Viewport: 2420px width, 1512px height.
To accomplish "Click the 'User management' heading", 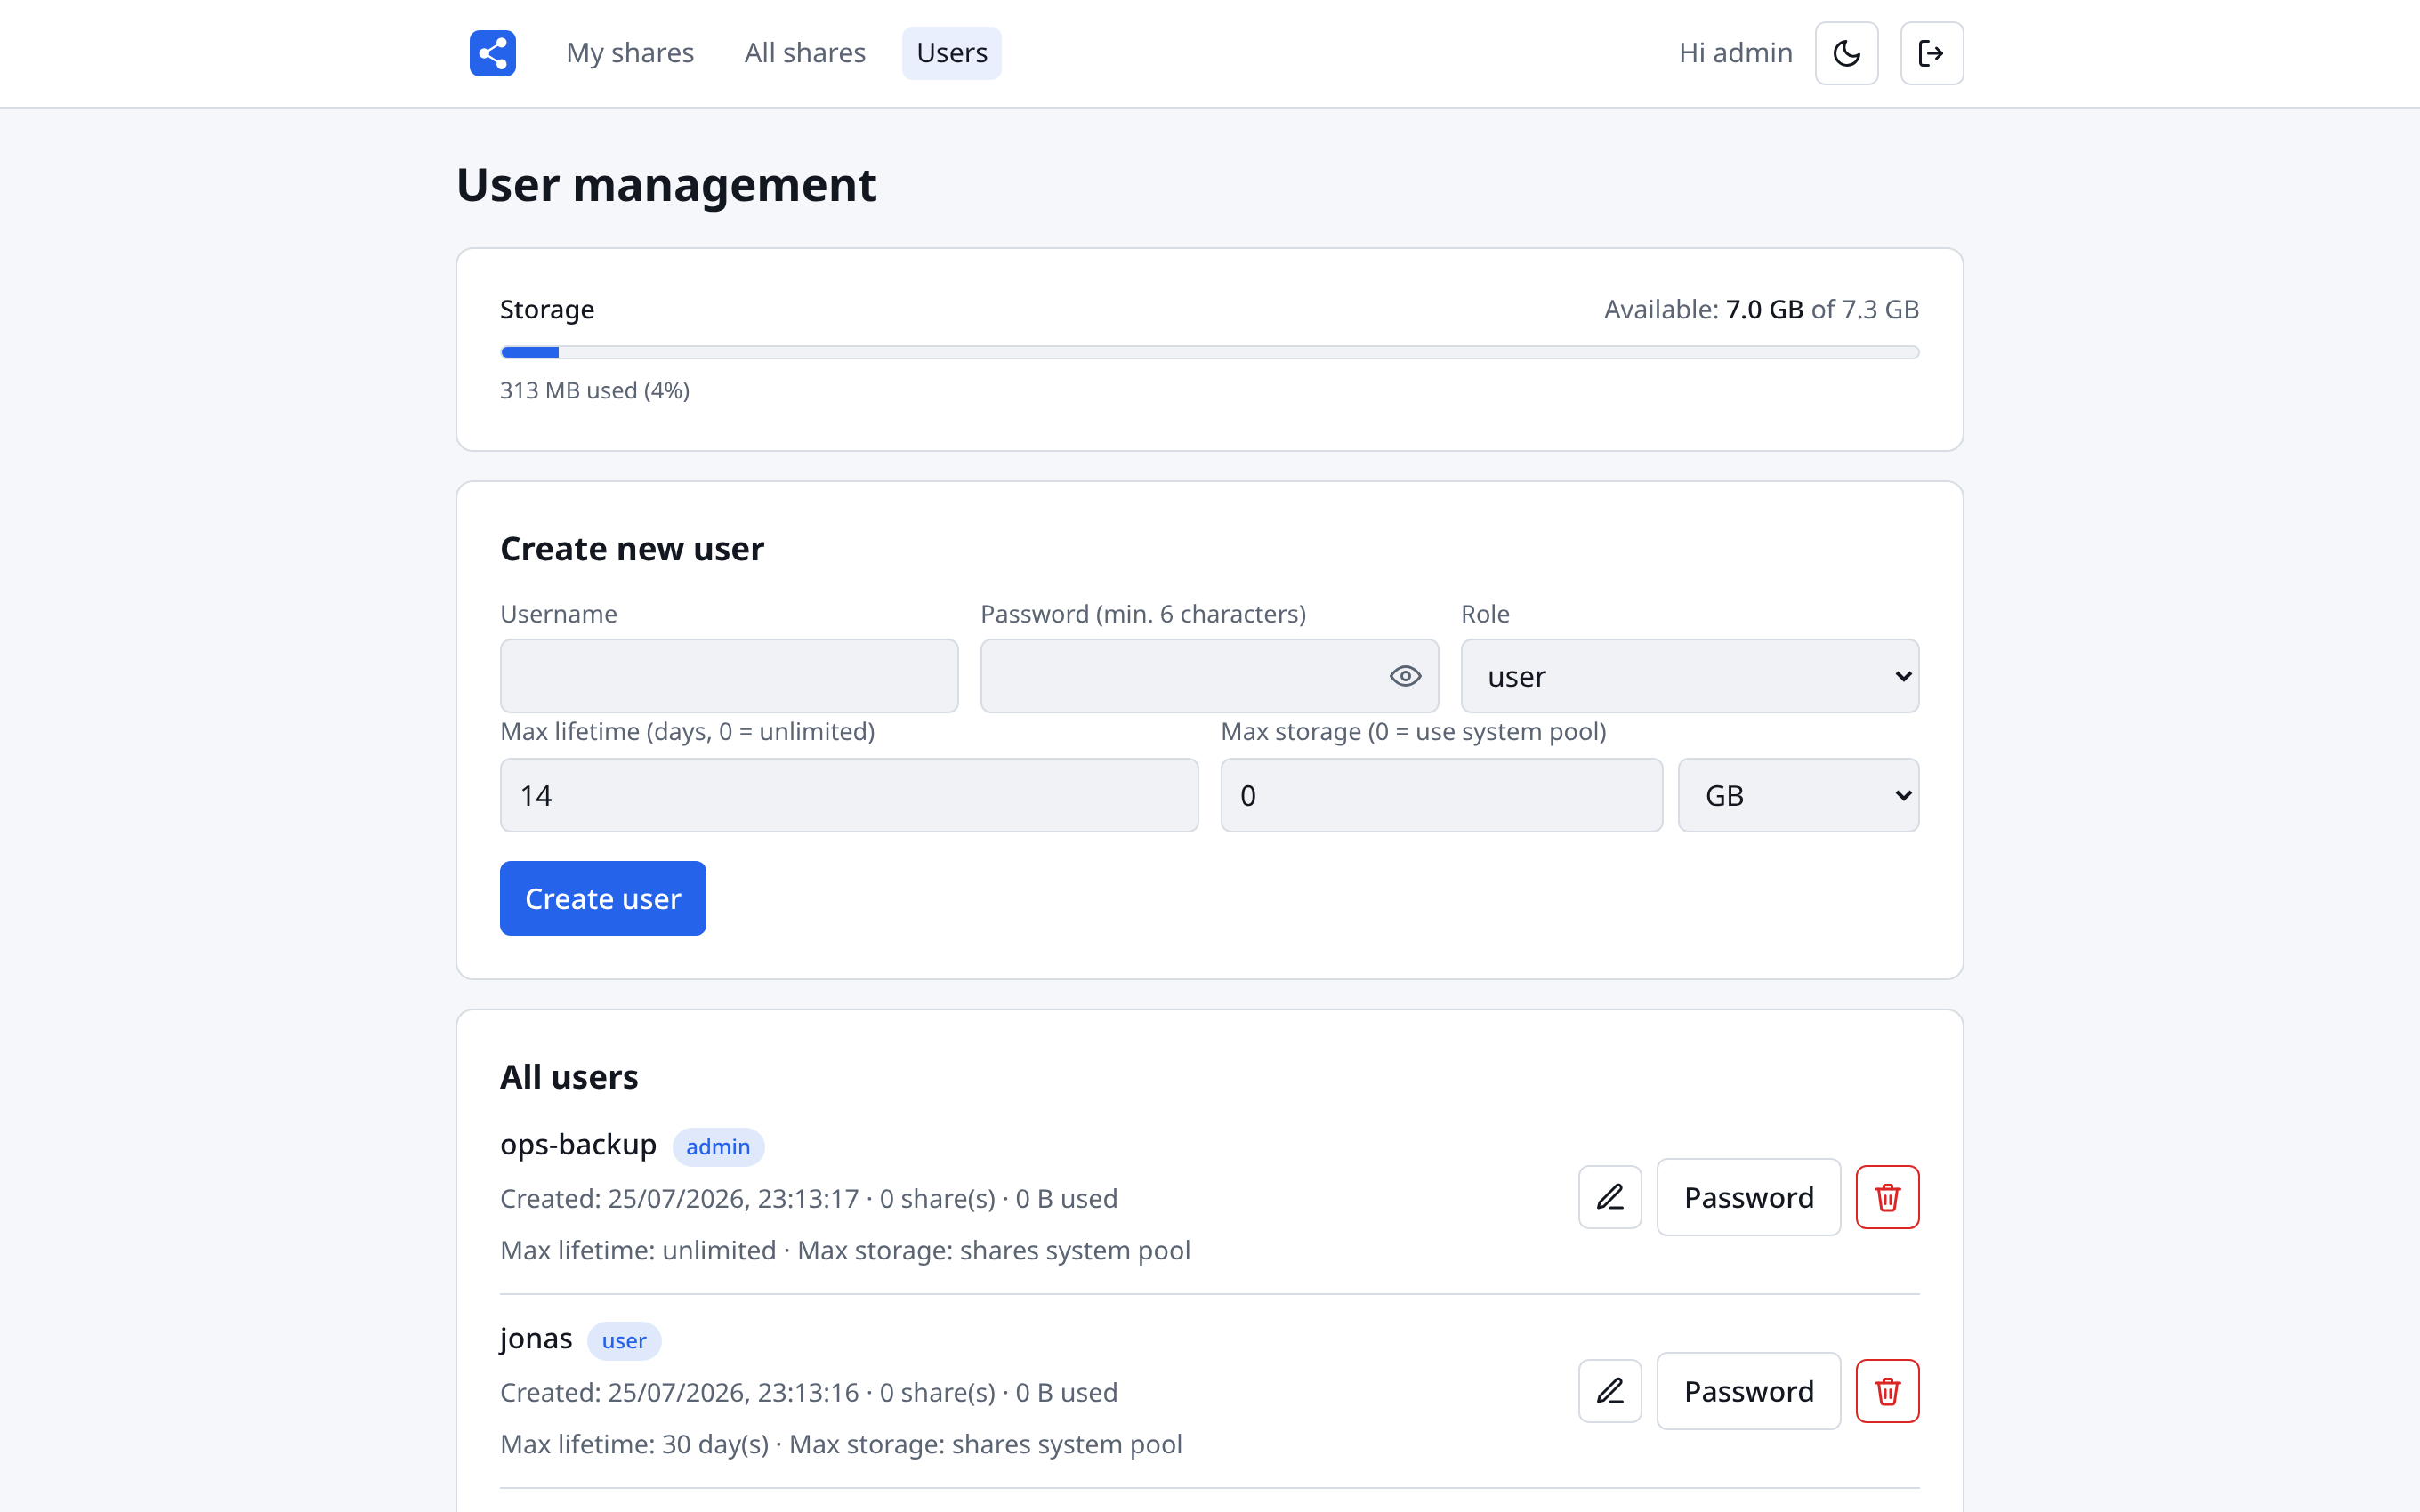I will coord(666,185).
